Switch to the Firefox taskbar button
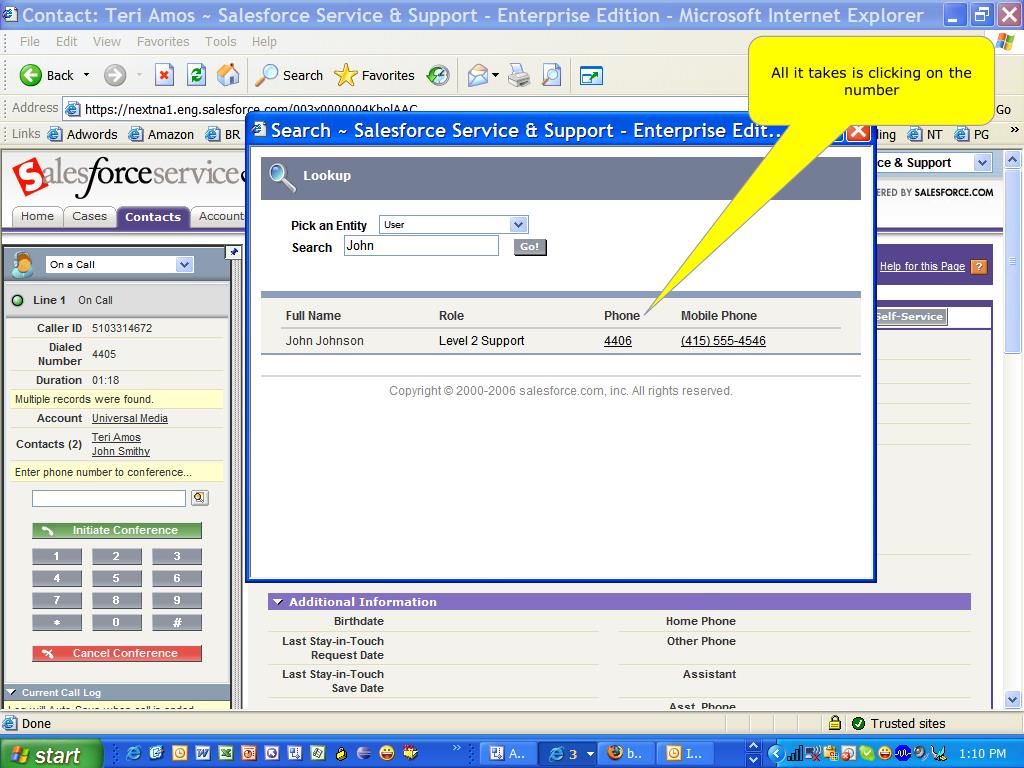 [626, 754]
